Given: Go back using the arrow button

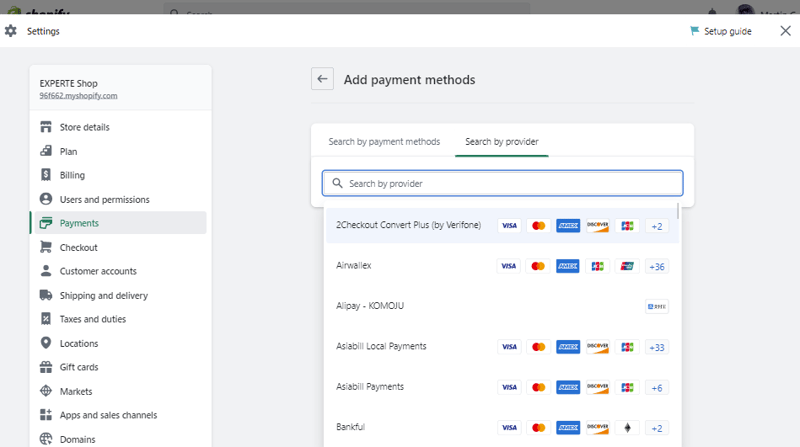Looking at the screenshot, I should (322, 79).
